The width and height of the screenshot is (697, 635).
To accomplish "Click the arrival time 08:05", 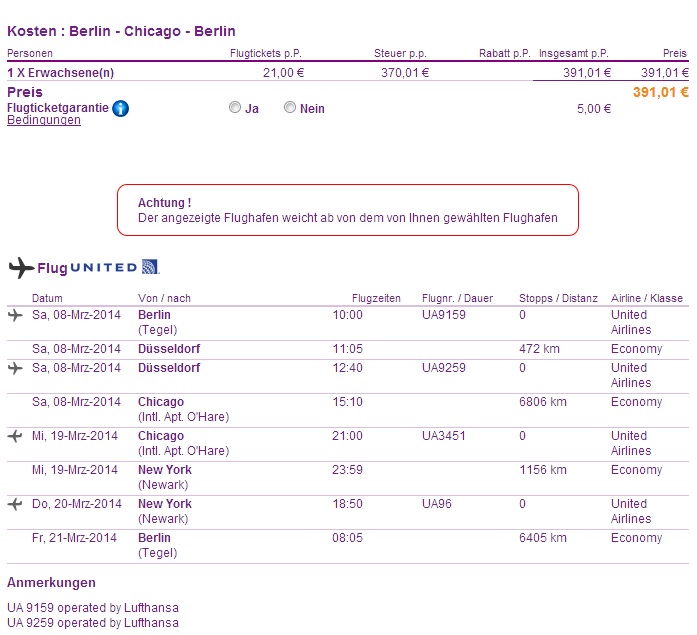I will click(347, 538).
